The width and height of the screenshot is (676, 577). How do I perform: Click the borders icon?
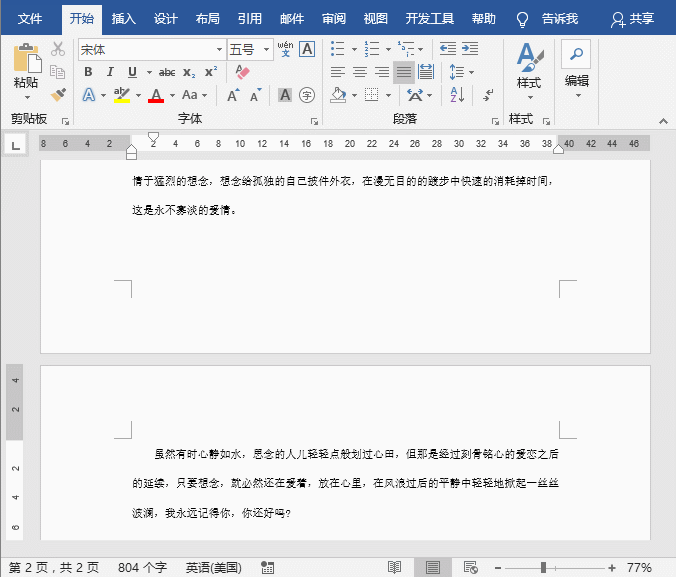(371, 95)
